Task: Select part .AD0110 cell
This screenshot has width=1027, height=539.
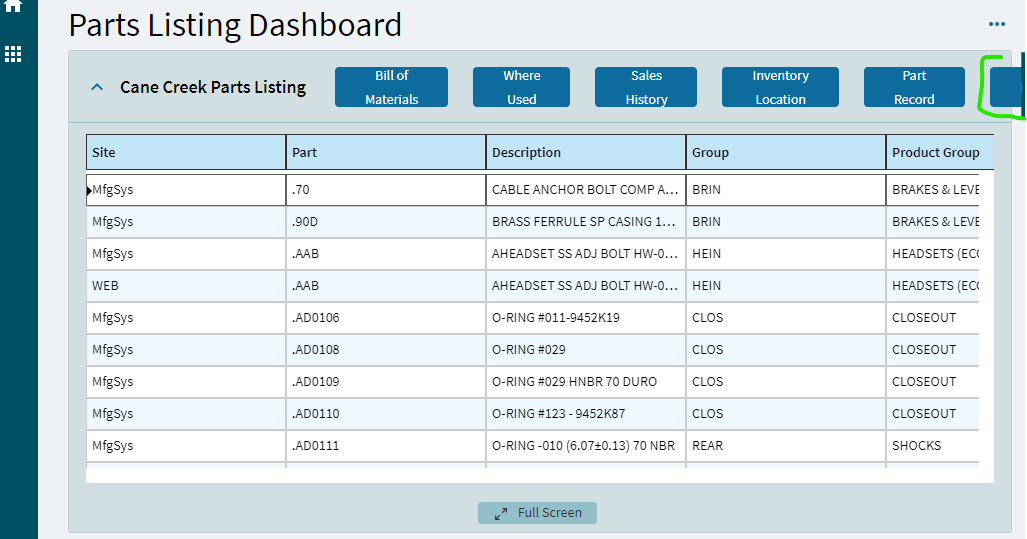Action: point(386,414)
